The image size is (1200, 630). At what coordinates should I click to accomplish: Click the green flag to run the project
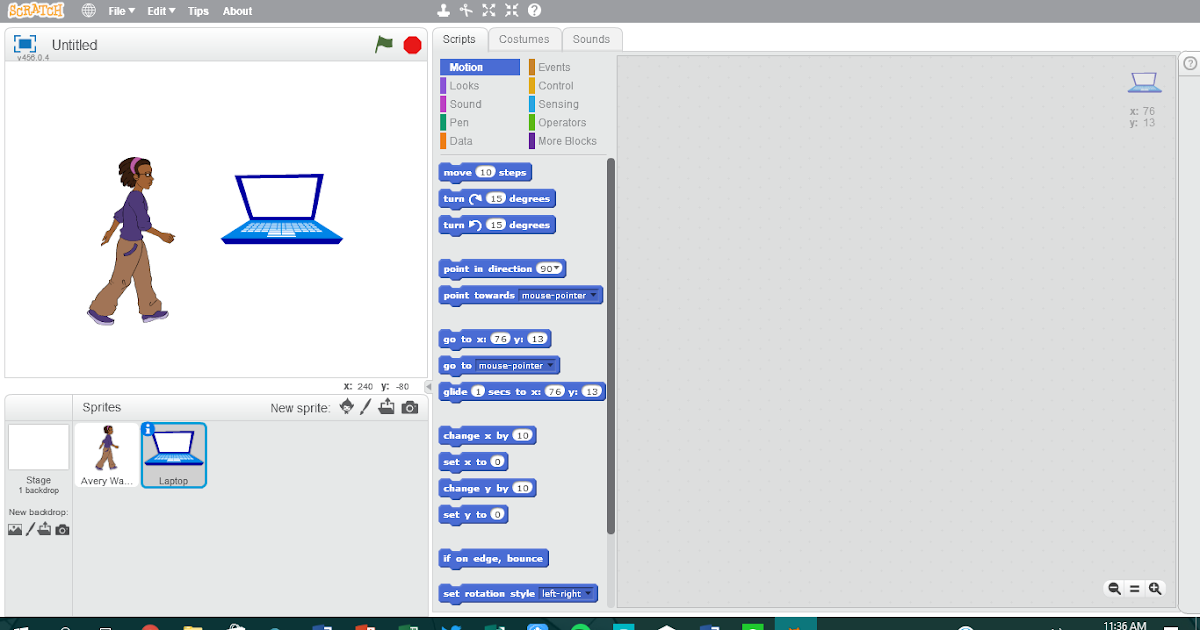tap(385, 44)
